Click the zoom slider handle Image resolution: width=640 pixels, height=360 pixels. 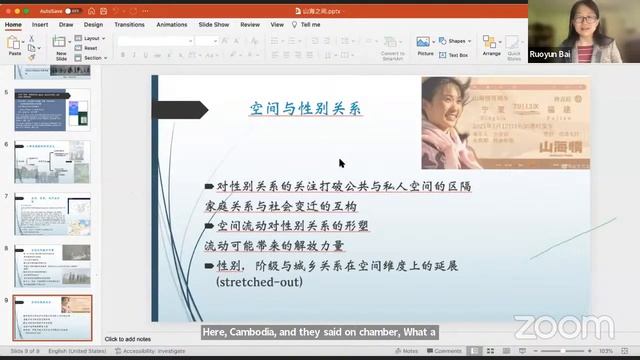pyautogui.click(x=562, y=351)
